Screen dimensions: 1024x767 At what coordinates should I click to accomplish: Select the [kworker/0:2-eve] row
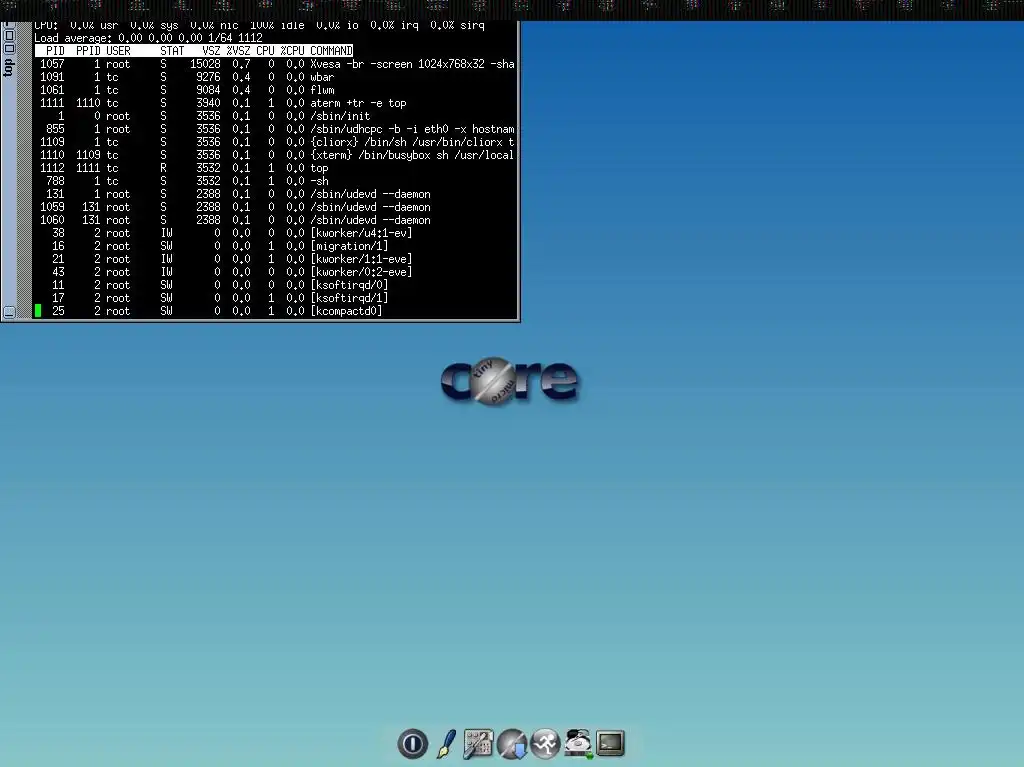[275, 272]
